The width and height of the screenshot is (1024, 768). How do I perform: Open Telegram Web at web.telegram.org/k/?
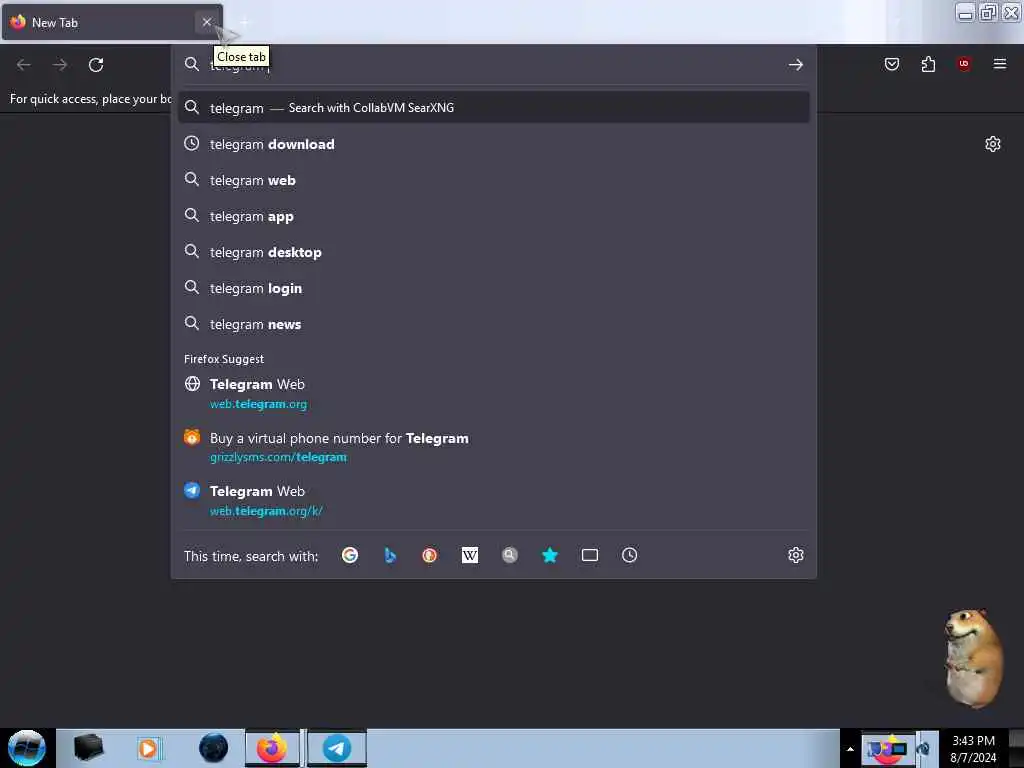point(494,500)
